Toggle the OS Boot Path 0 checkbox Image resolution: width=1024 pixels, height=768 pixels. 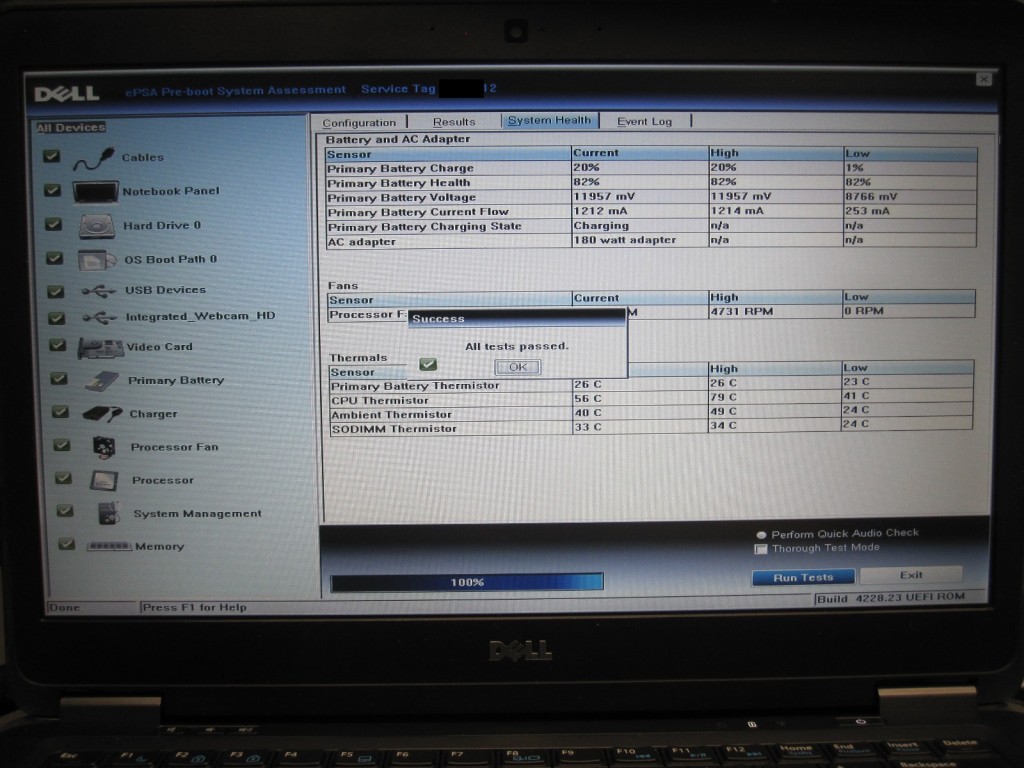click(55, 258)
